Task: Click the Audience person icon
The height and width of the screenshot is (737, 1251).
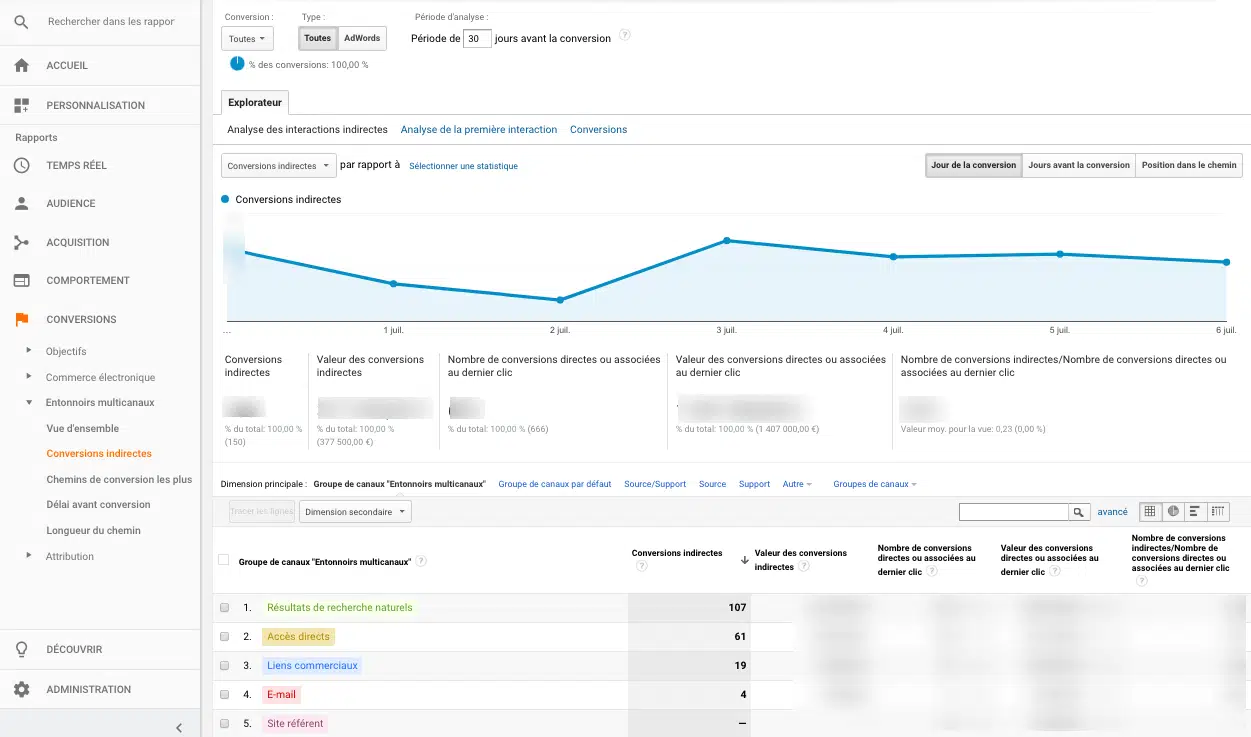Action: (x=22, y=203)
